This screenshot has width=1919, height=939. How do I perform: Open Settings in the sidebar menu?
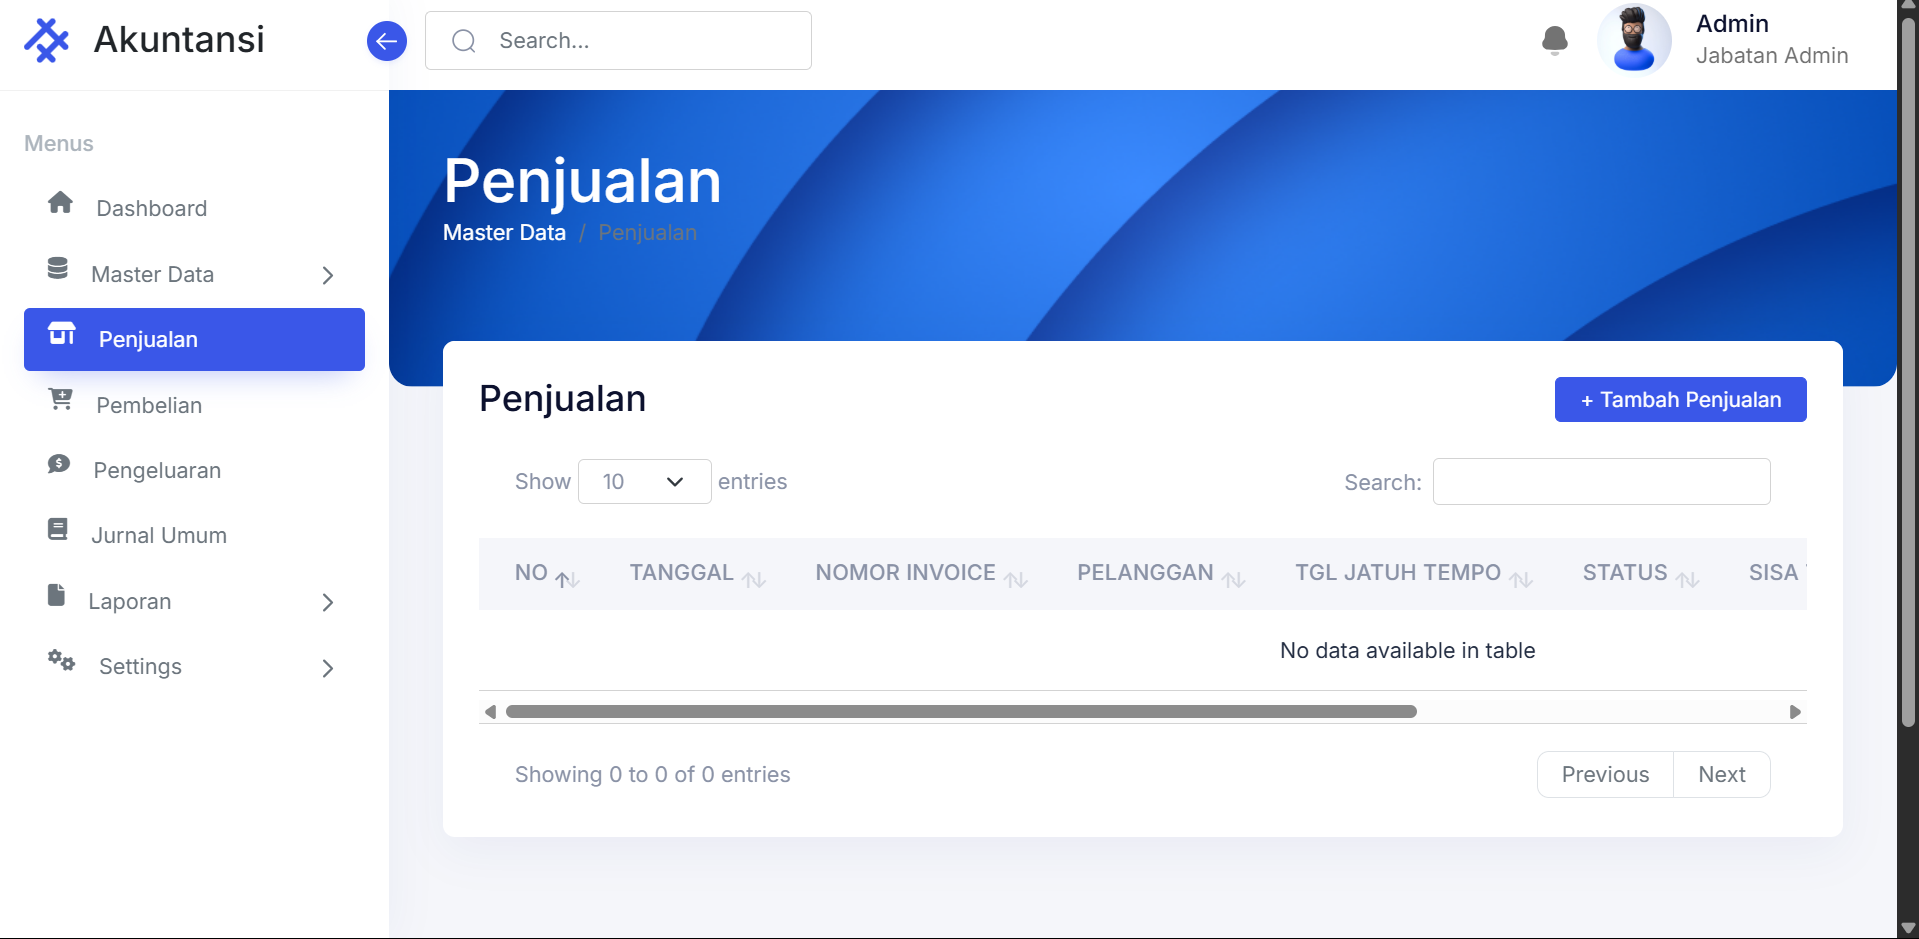tap(140, 667)
